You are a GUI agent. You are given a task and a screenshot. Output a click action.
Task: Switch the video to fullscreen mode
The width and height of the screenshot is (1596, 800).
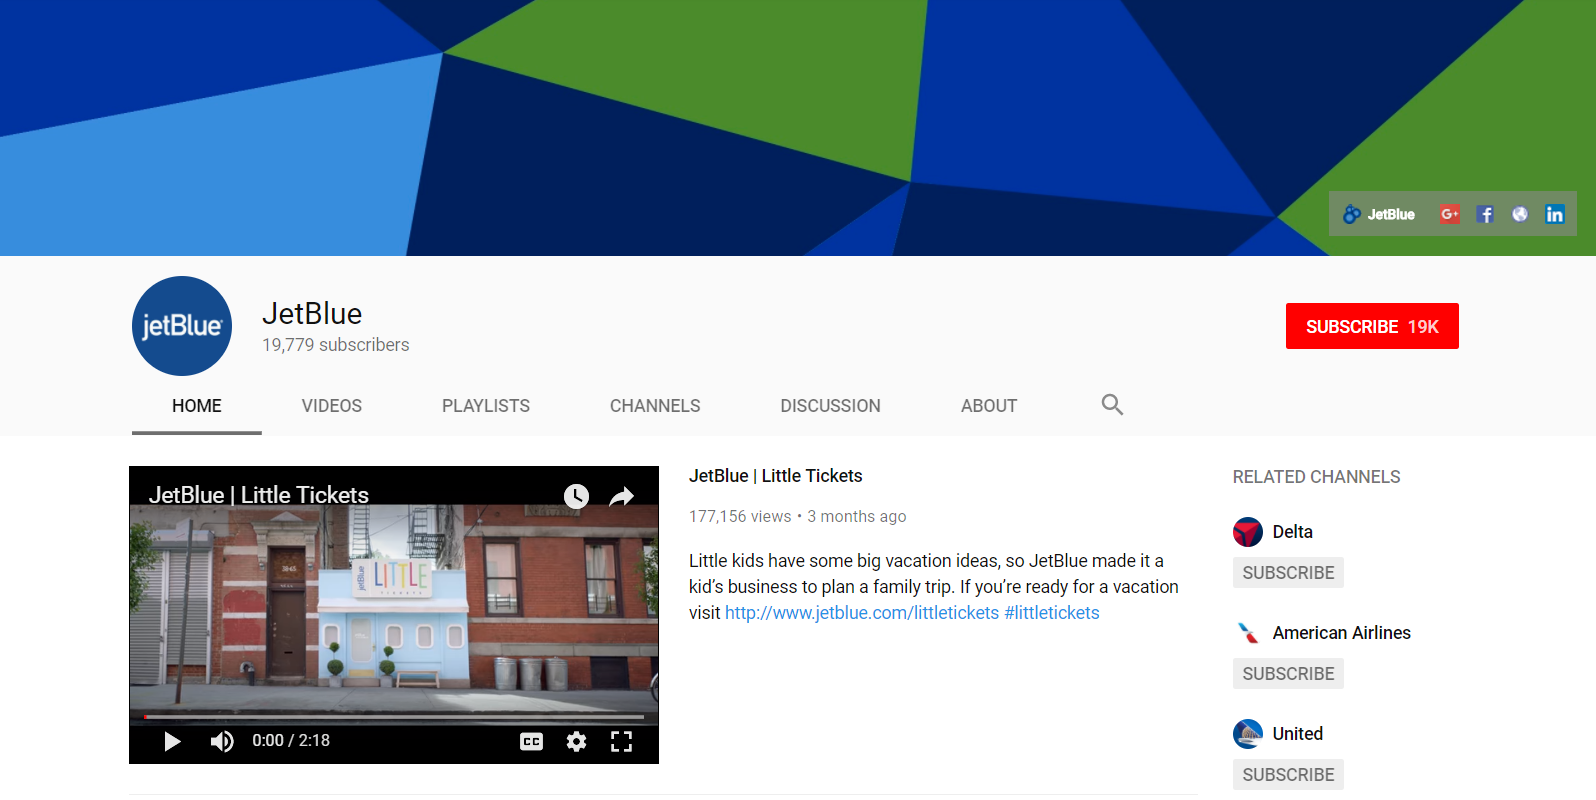[x=622, y=741]
